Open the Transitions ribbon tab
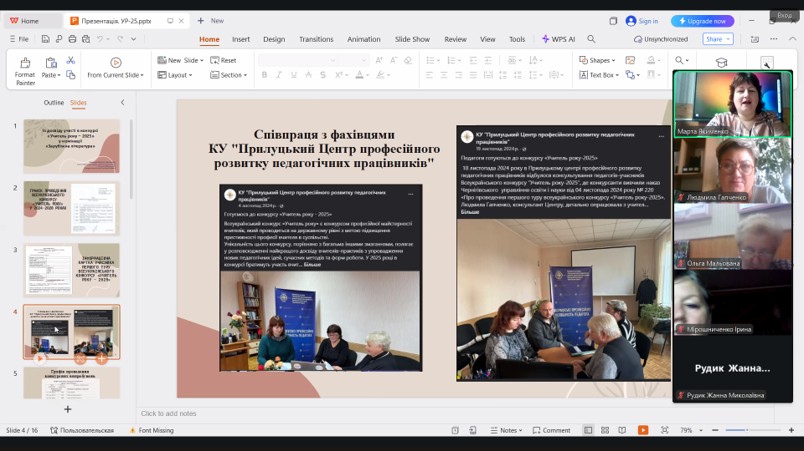 click(316, 39)
